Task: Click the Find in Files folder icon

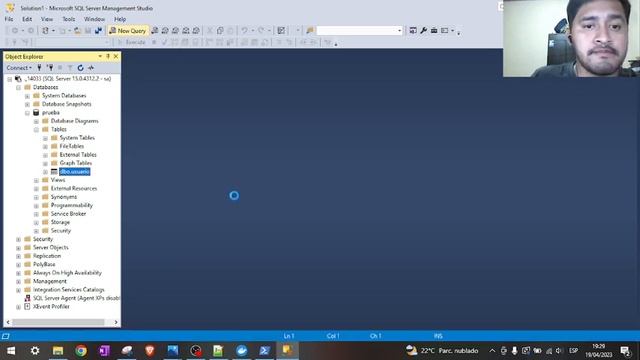Action: coord(310,31)
